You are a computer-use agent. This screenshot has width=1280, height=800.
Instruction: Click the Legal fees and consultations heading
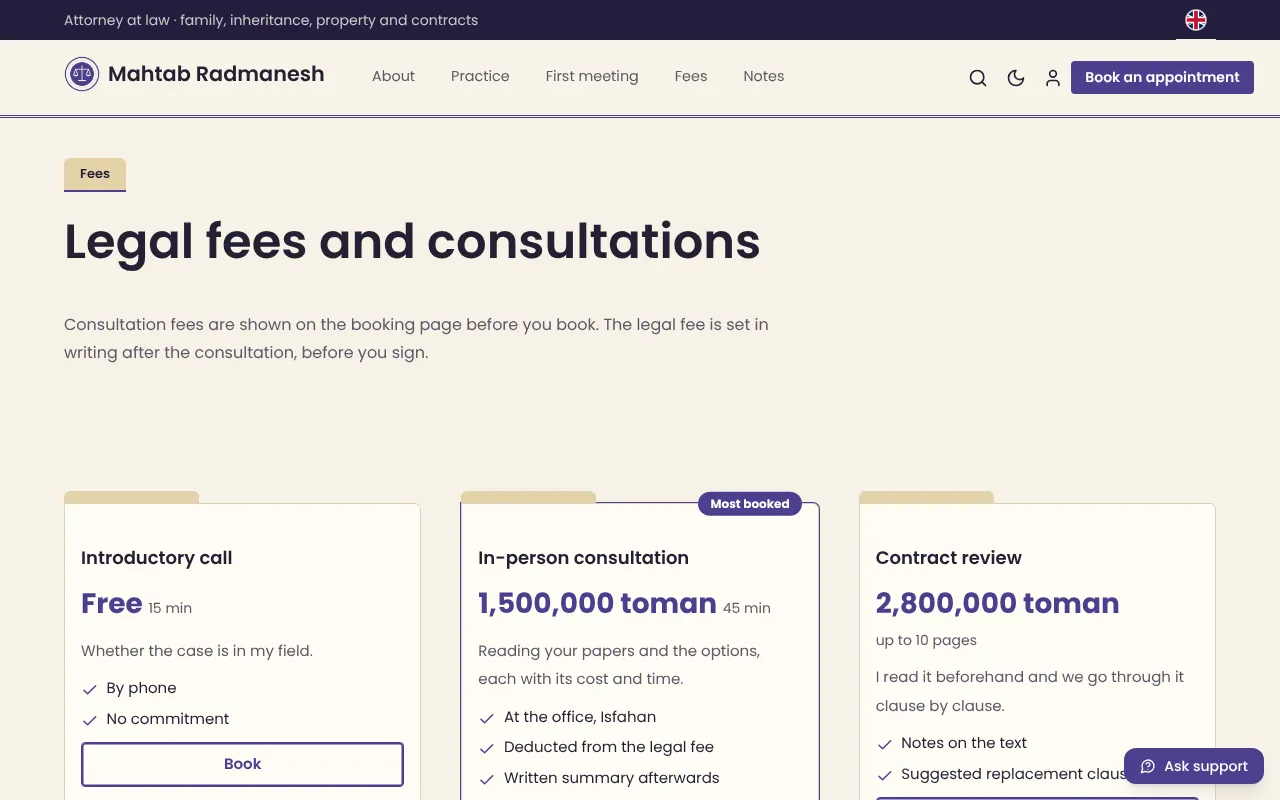tap(412, 242)
